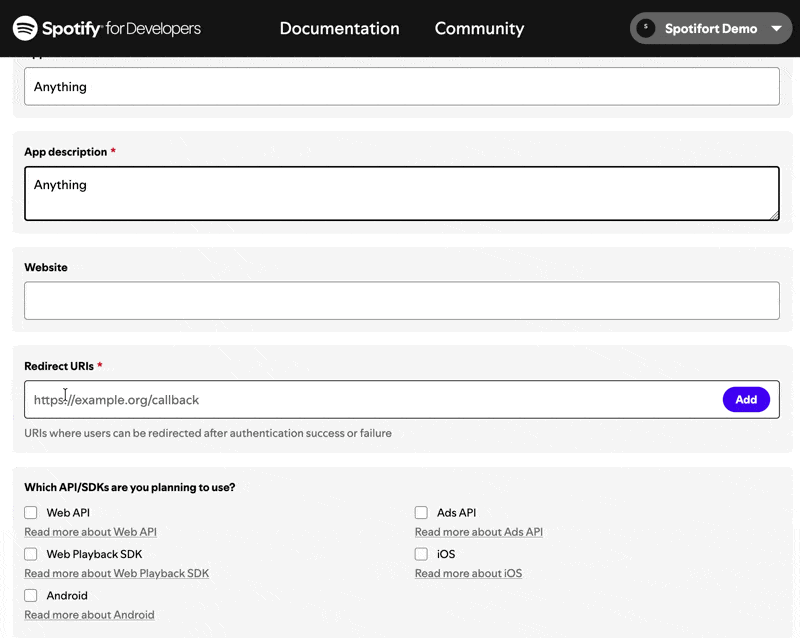Focus the Redirect URIs input field
The image size is (800, 638).
click(x=370, y=400)
